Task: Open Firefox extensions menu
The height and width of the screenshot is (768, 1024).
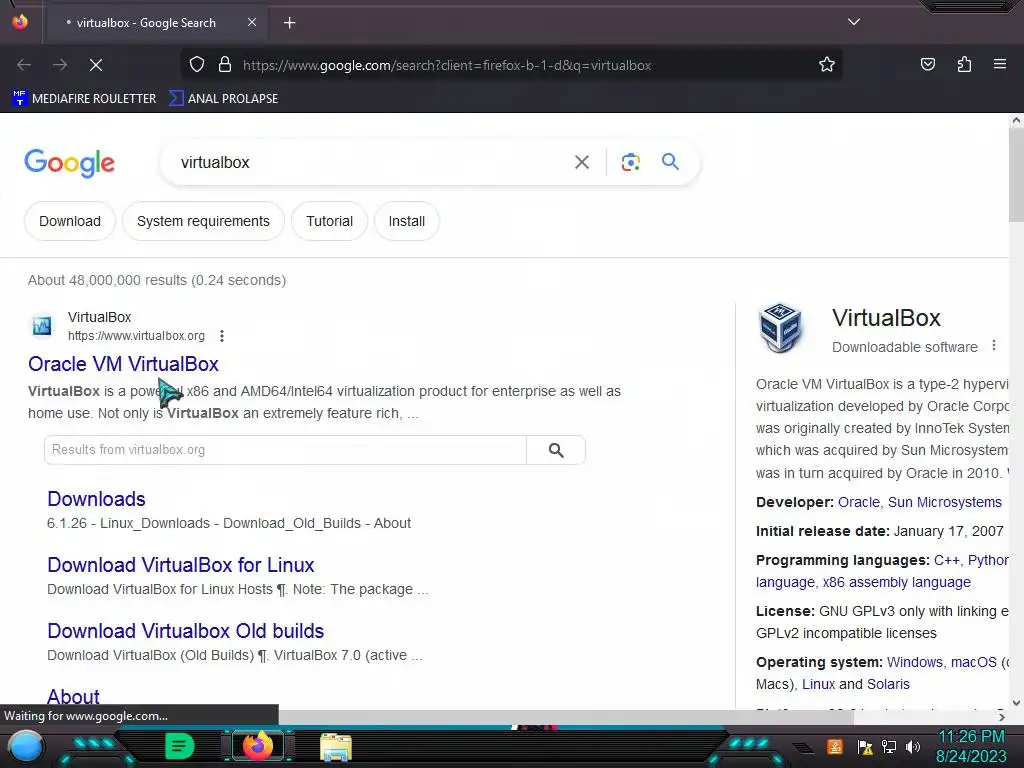Action: point(964,64)
